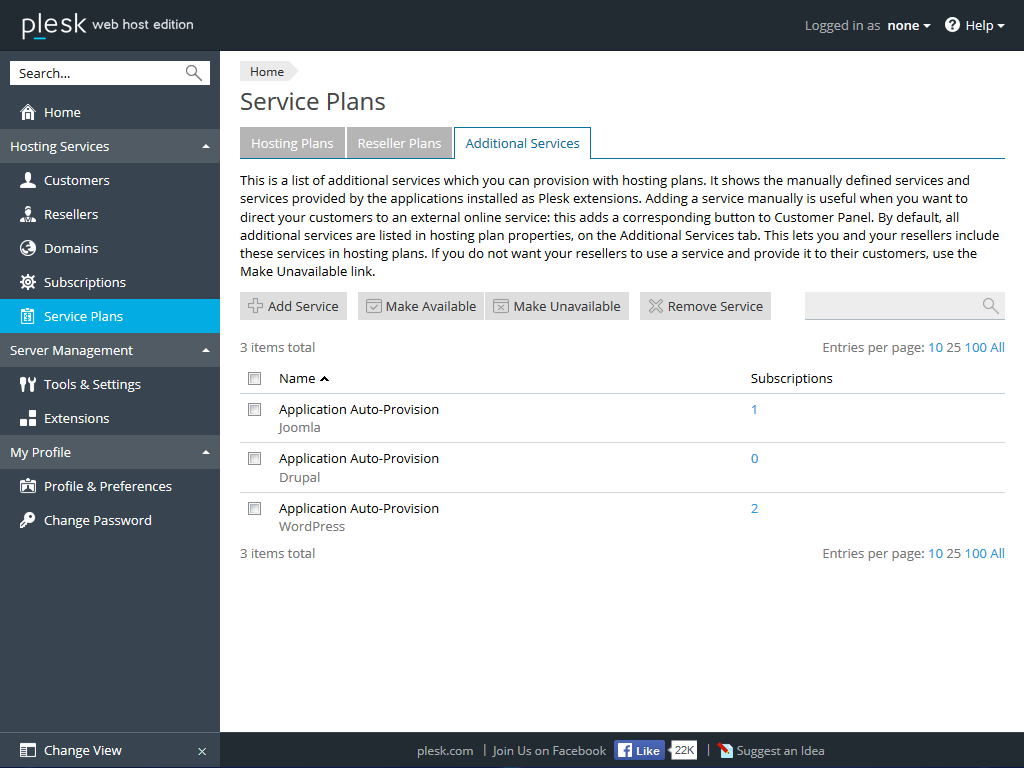The width and height of the screenshot is (1024, 768).
Task: Toggle the select-all checkbox in table header
Action: click(255, 378)
